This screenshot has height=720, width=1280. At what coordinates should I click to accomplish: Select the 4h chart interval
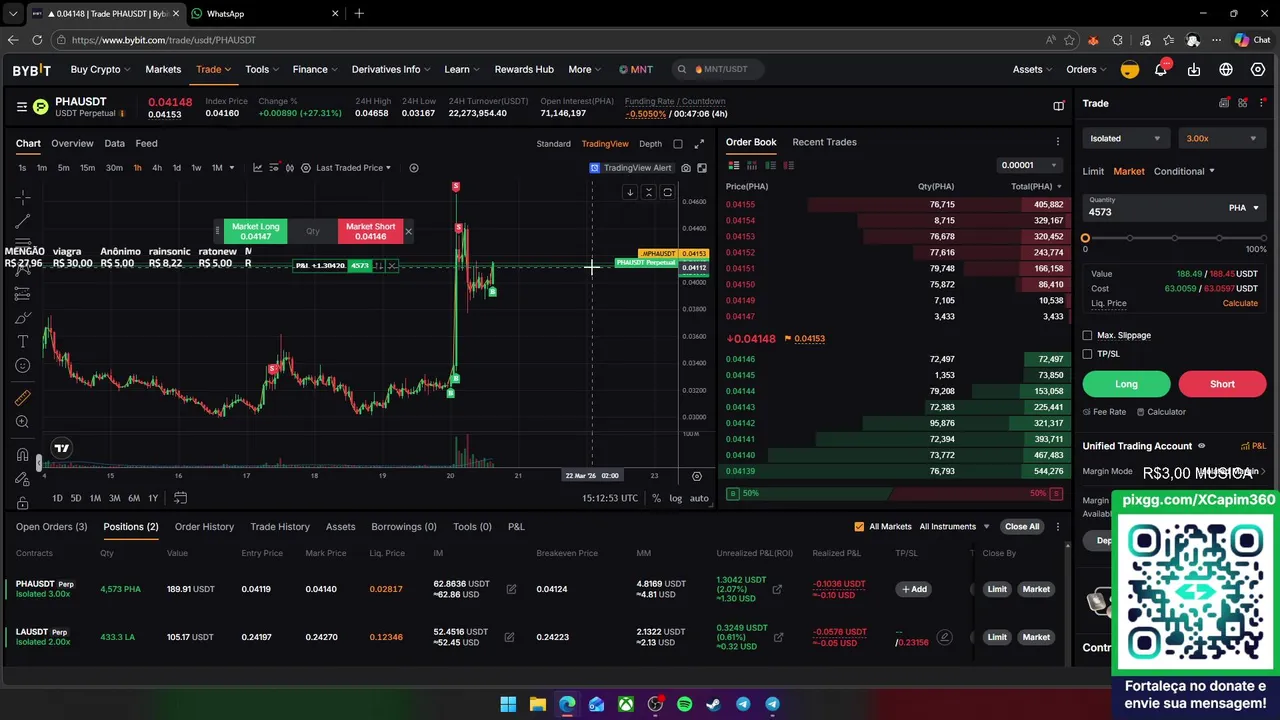click(x=157, y=168)
